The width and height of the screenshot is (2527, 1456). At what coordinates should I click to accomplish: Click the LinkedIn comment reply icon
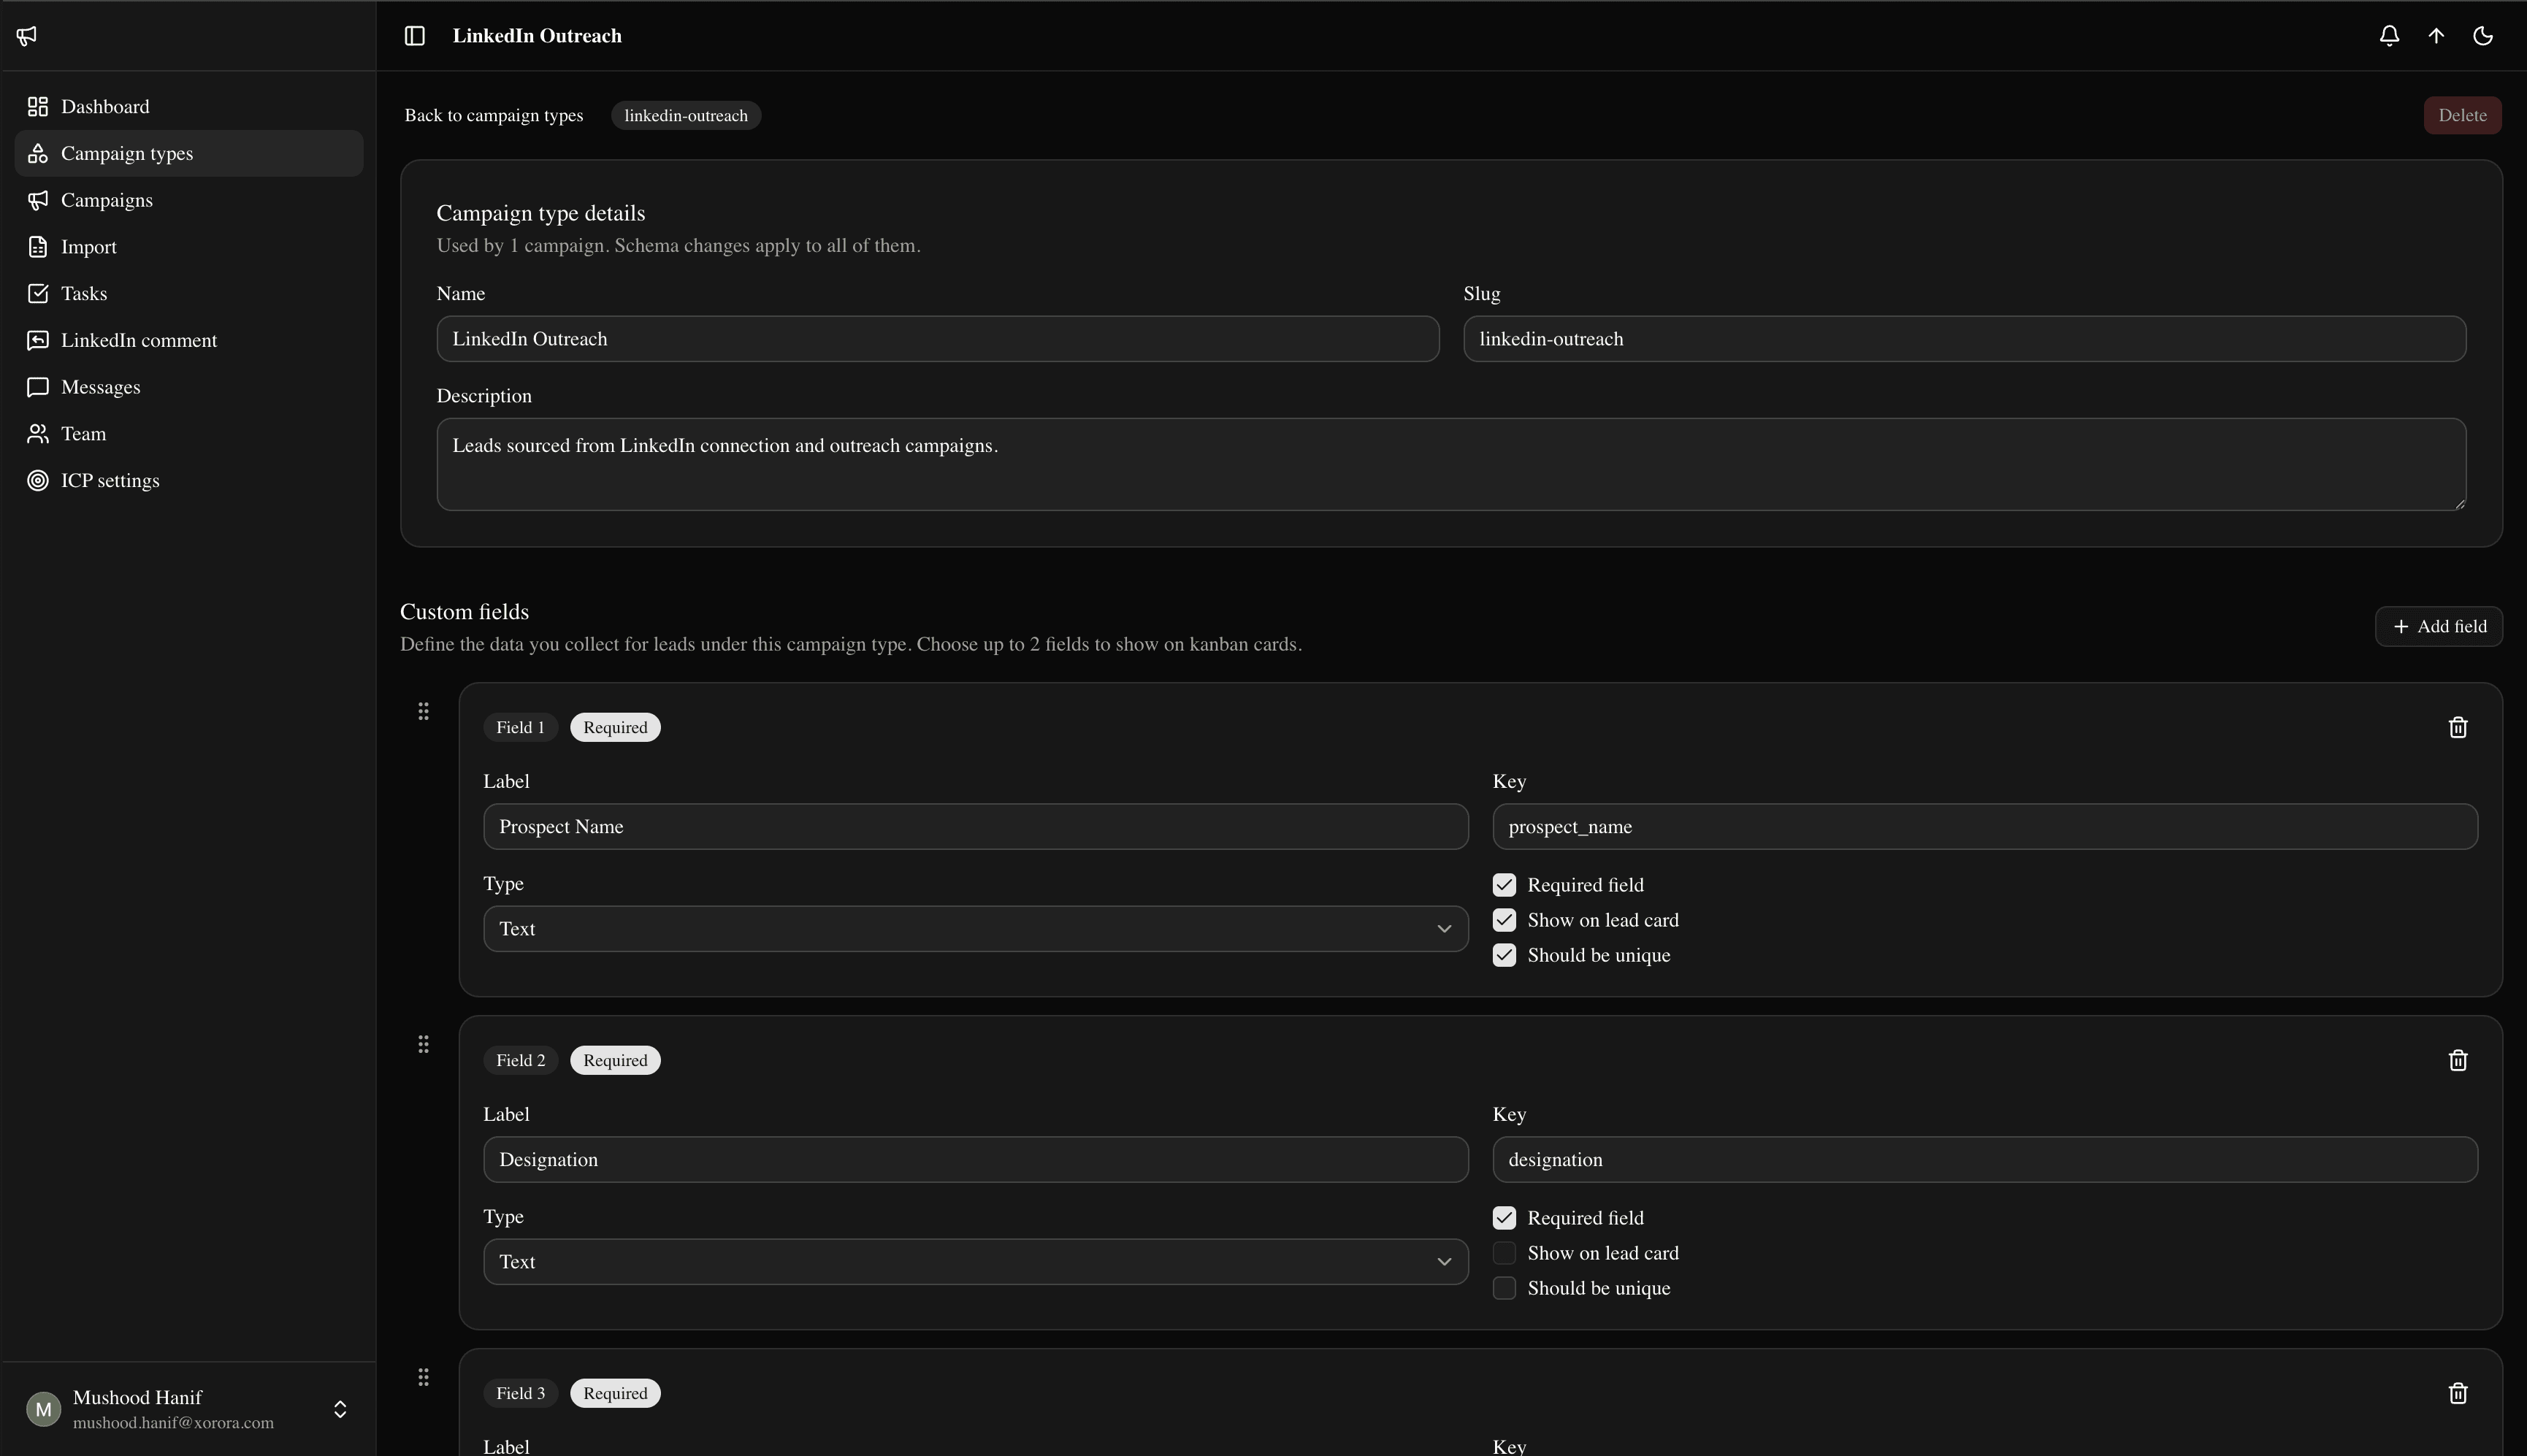[x=38, y=340]
